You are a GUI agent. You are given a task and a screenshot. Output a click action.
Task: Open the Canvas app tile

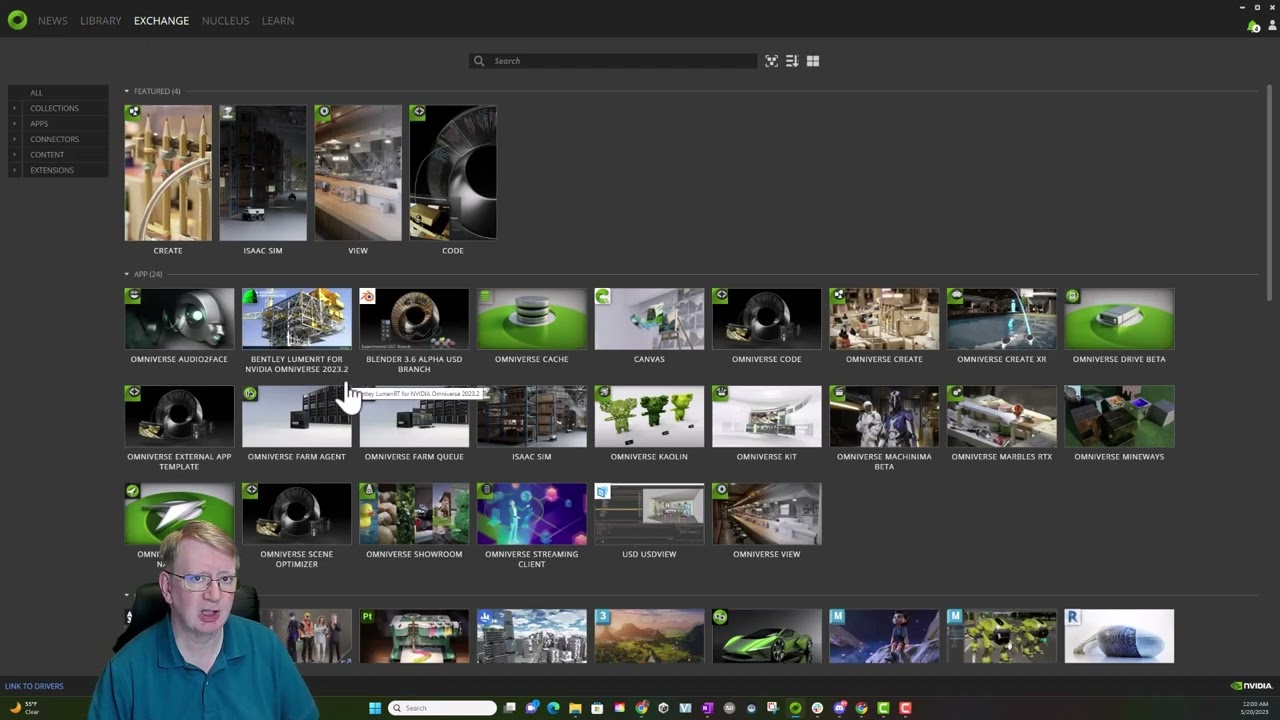tap(649, 326)
